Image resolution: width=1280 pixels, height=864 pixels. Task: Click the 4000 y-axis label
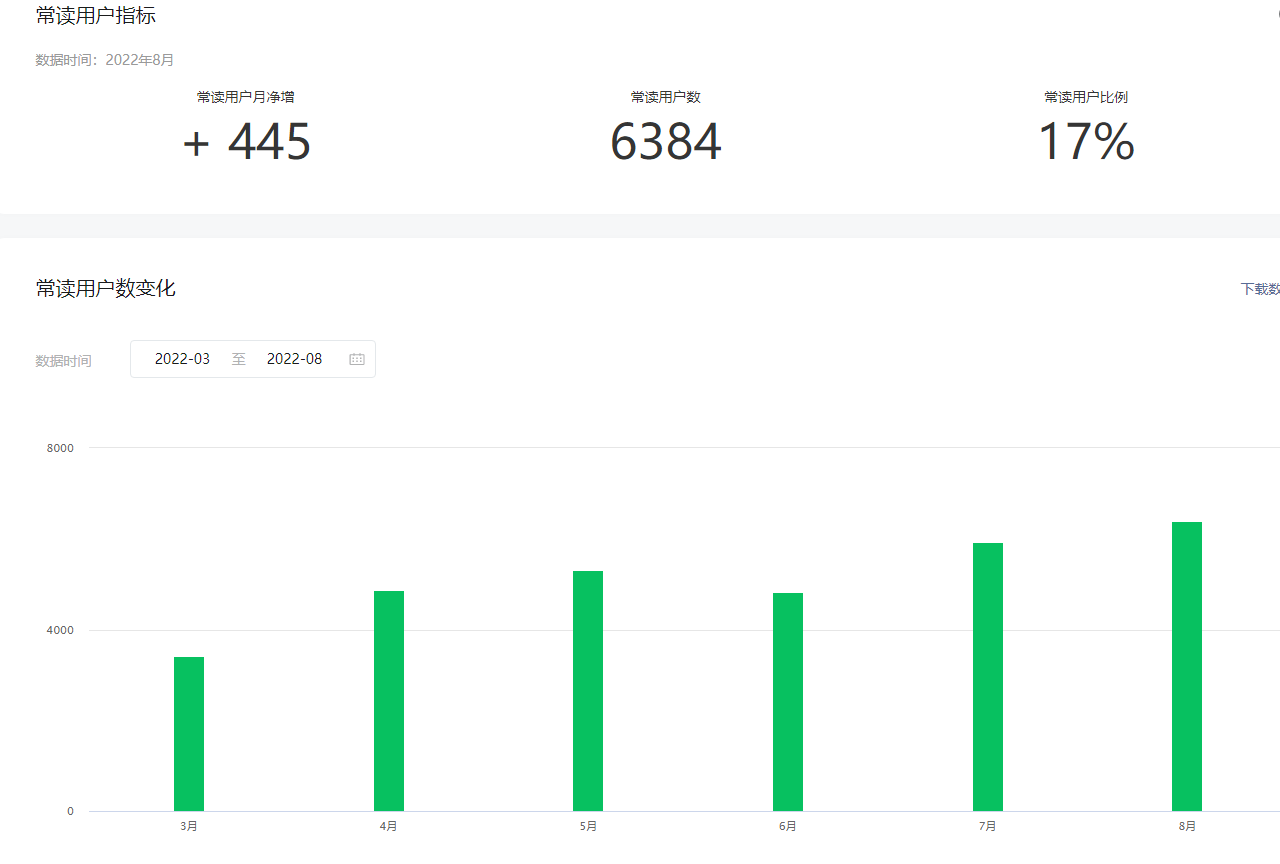click(60, 630)
